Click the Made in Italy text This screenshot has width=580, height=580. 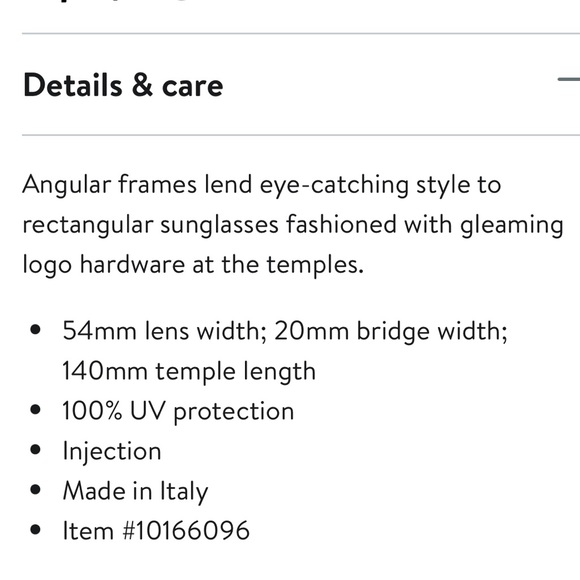(135, 491)
